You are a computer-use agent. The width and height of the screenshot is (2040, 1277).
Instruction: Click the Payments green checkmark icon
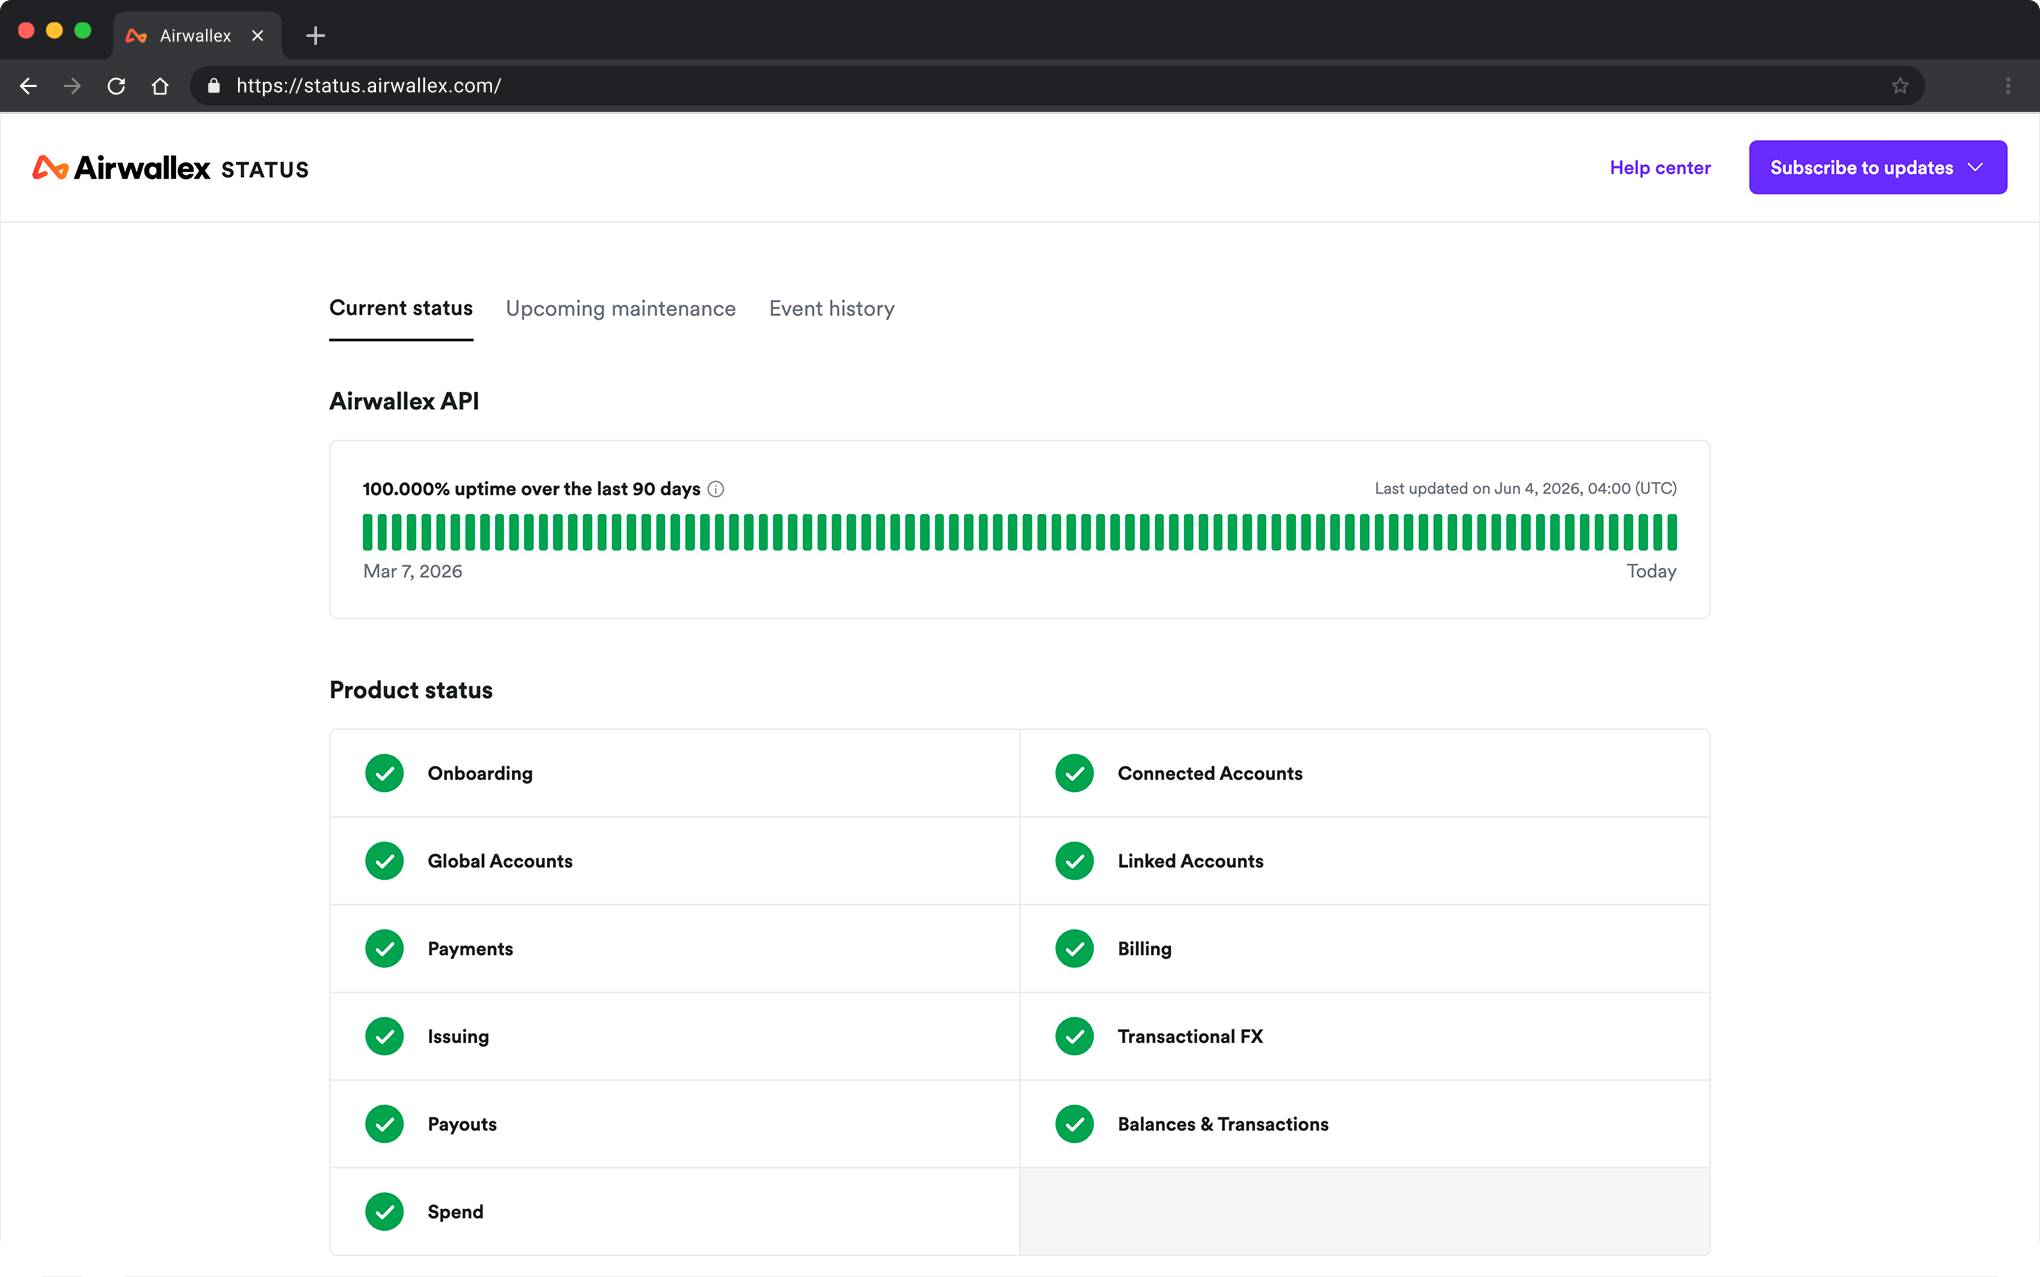point(384,949)
